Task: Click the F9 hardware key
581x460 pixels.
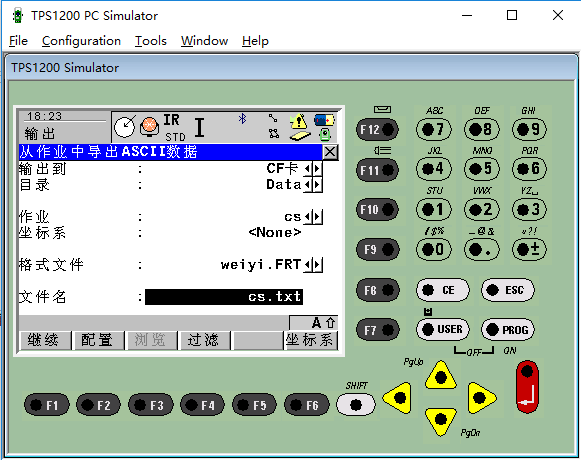Action: 377,249
